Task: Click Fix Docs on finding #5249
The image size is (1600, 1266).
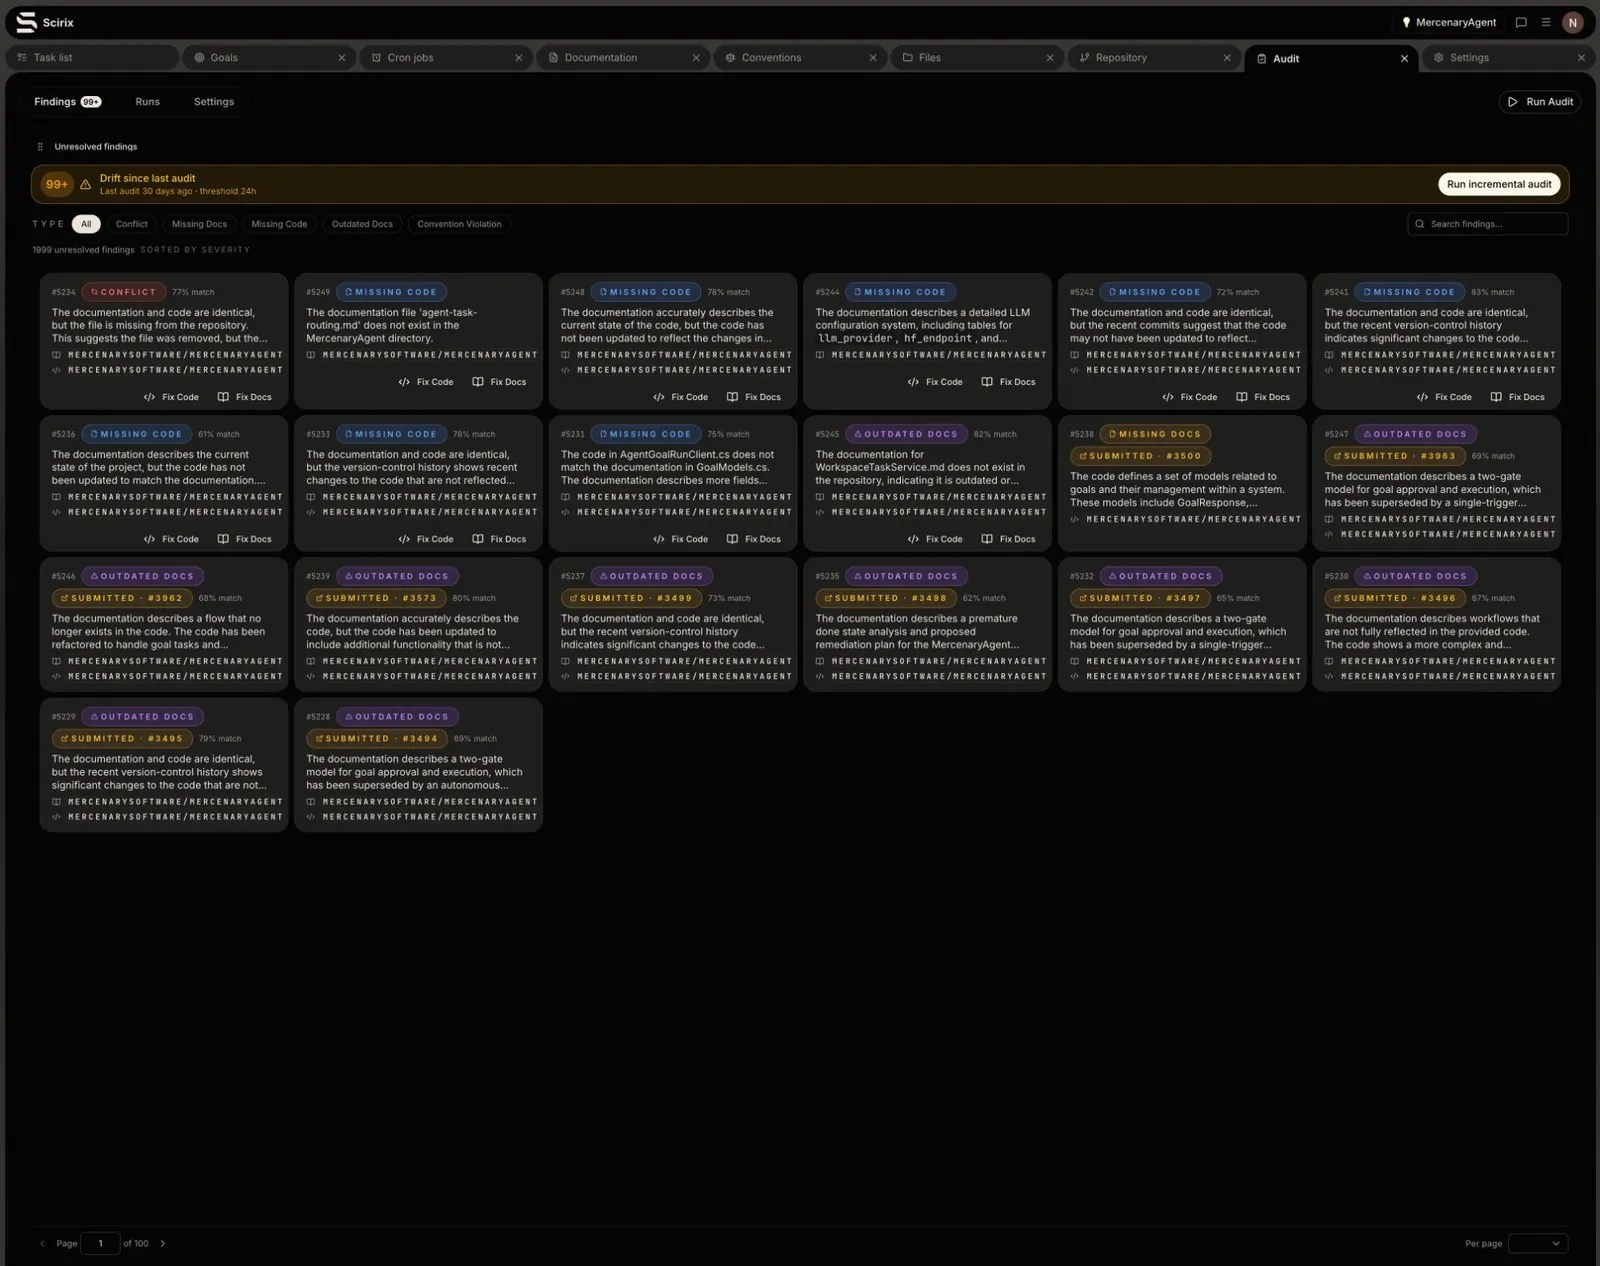Action: 499,382
